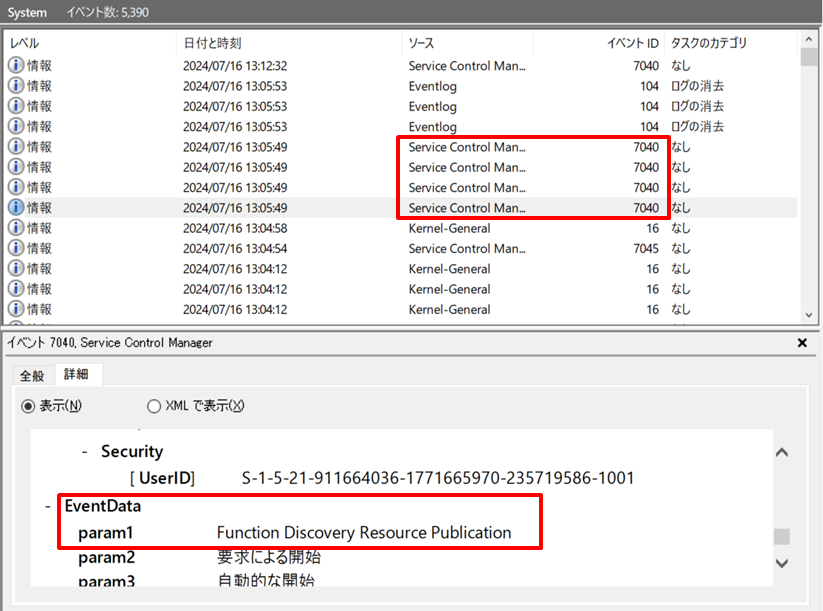Collapse the Security node in event details
Screen dimensions: 823x611
click(84, 451)
